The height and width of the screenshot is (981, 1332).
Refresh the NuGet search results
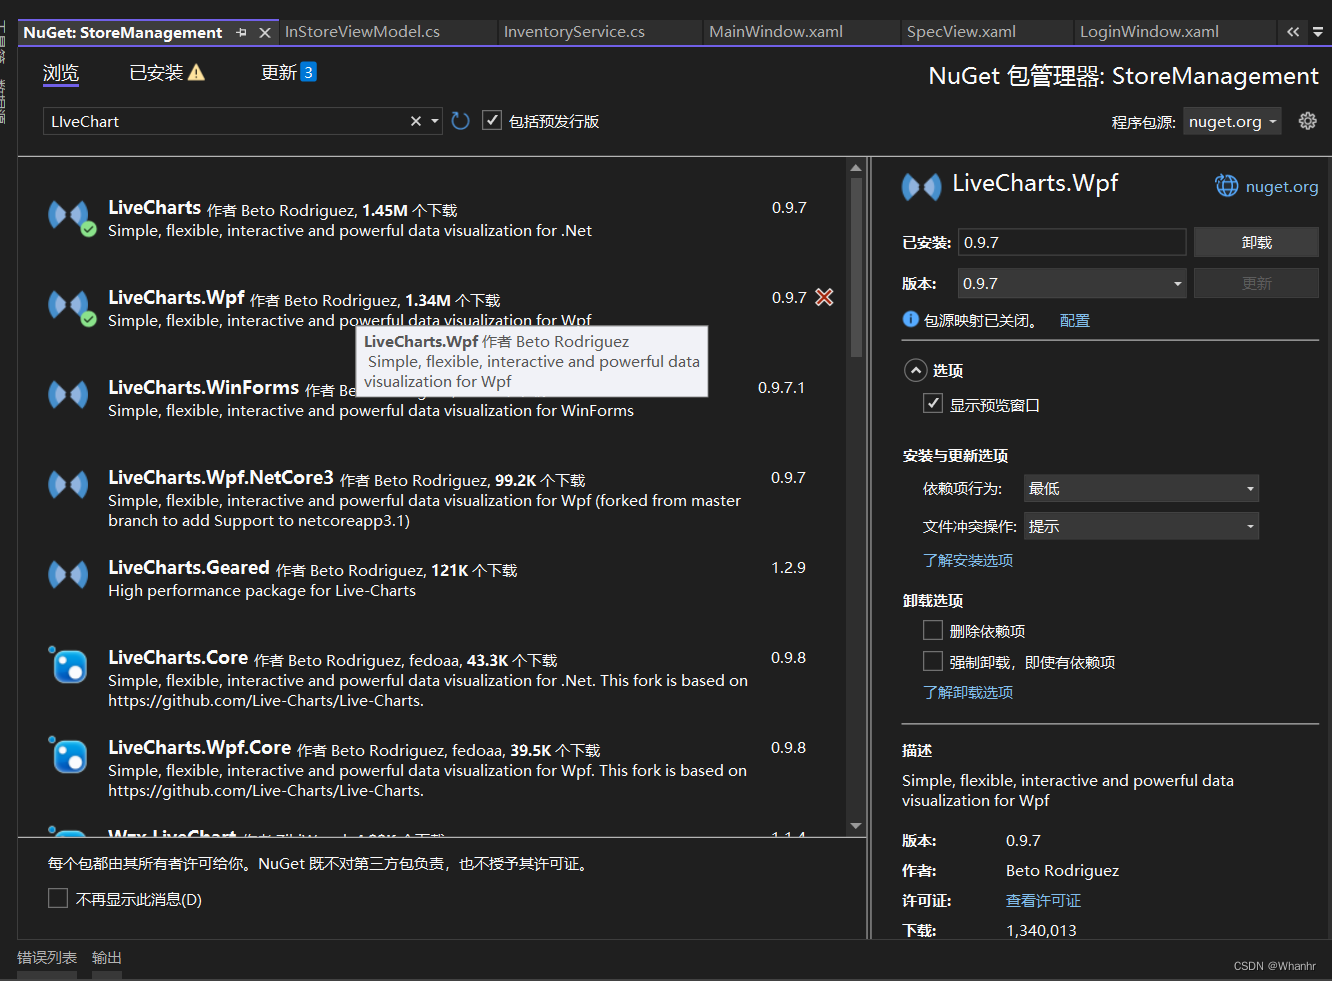click(459, 120)
